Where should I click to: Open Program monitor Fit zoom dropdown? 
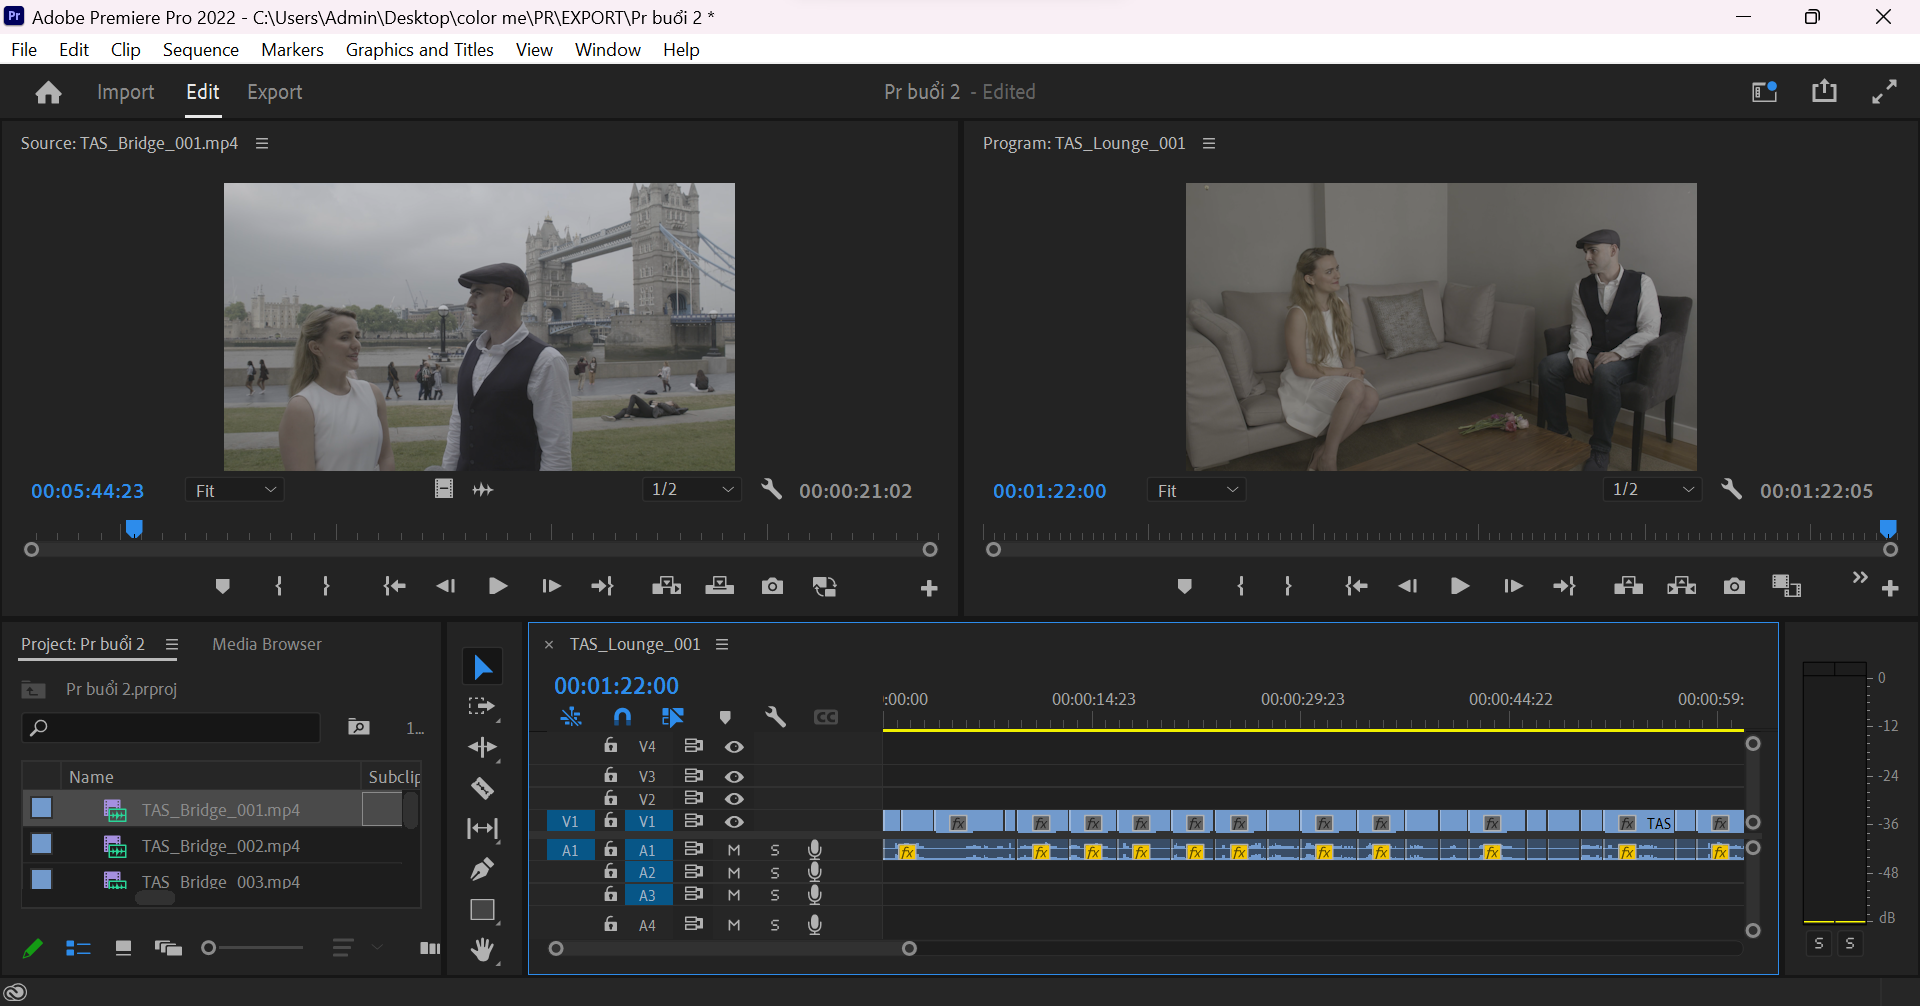click(x=1197, y=490)
